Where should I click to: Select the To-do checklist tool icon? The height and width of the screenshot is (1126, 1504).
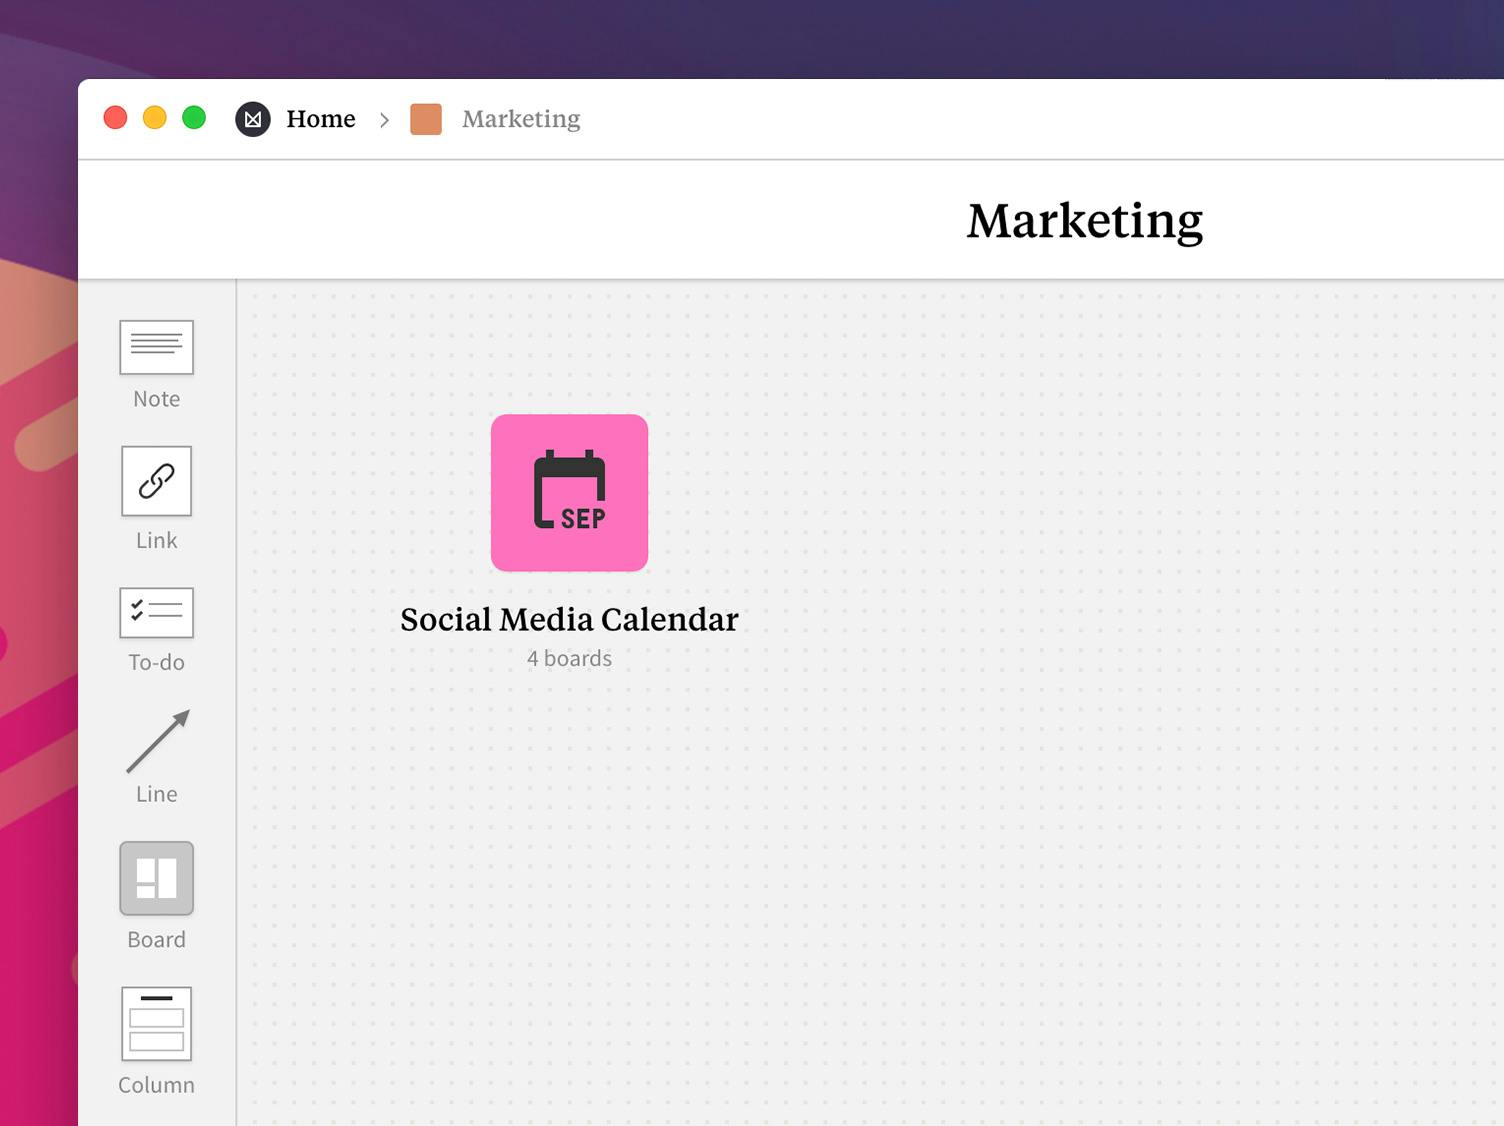pos(156,612)
